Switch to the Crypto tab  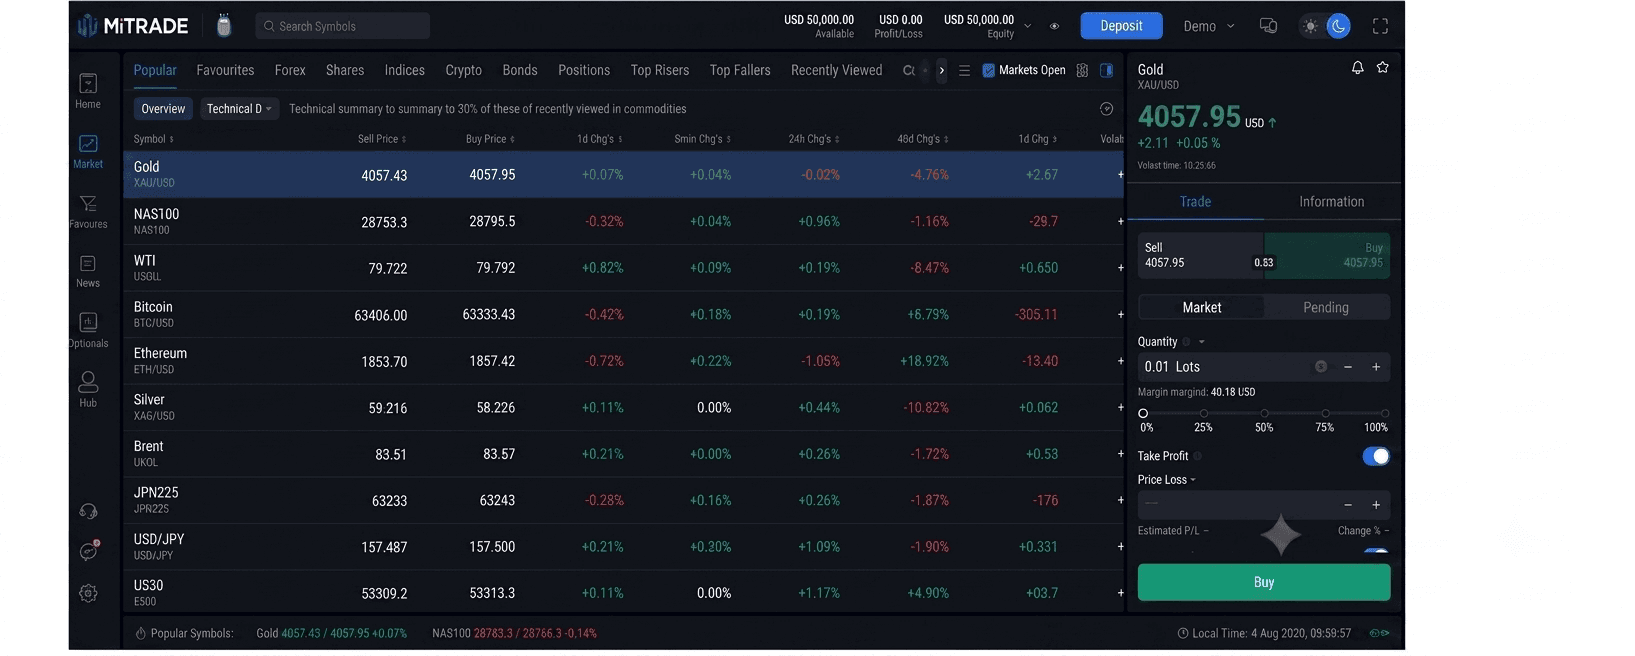coord(463,70)
